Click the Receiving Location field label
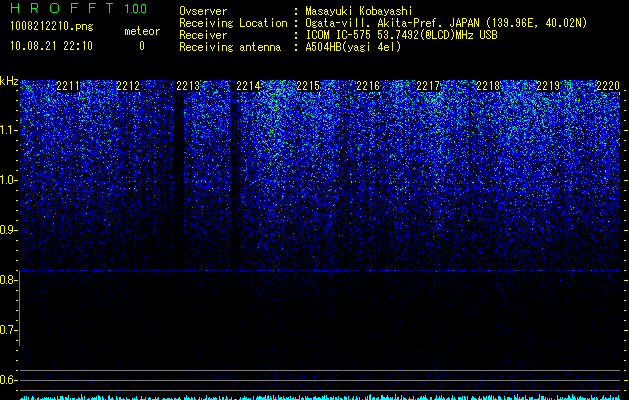629x400 pixels. pyautogui.click(x=233, y=23)
